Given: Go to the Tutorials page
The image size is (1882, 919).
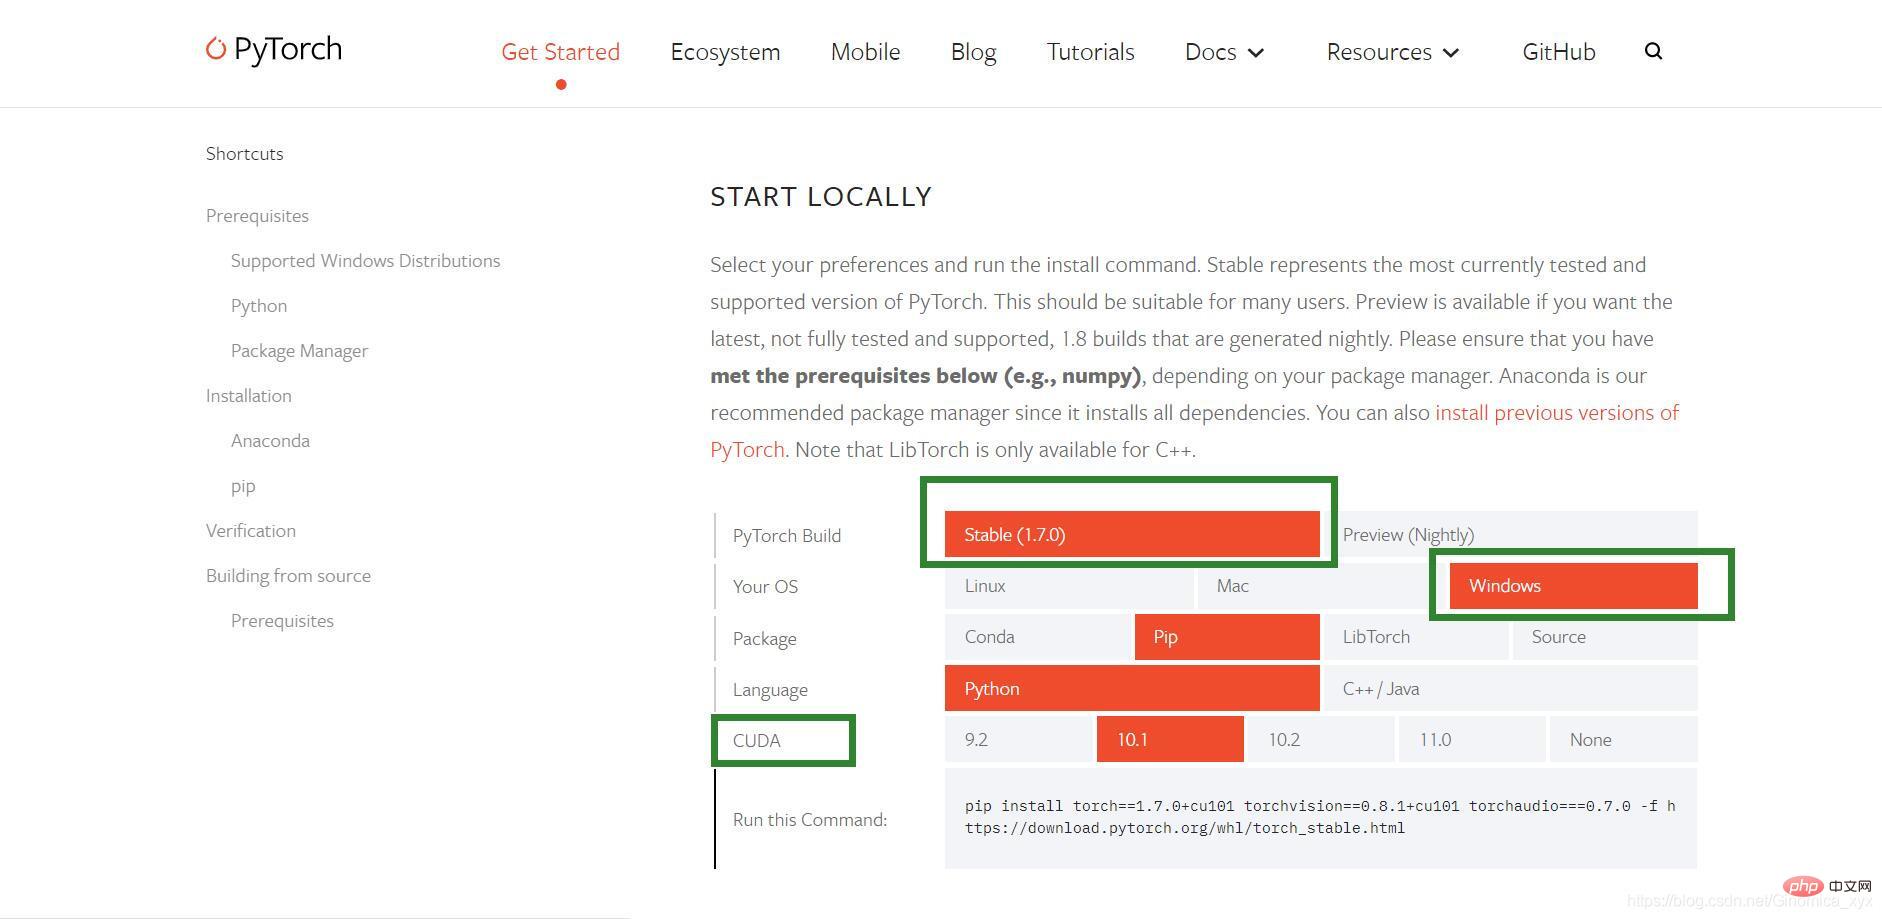Looking at the screenshot, I should pyautogui.click(x=1090, y=52).
